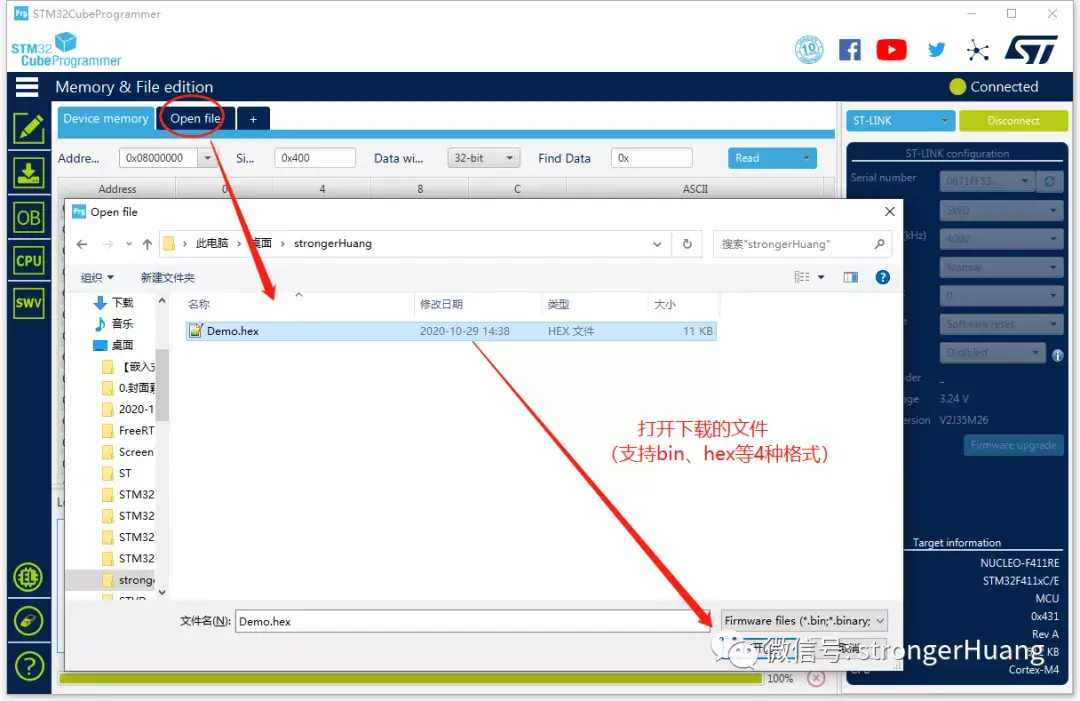
Task: Click the size 0x400 field
Action: pos(315,158)
